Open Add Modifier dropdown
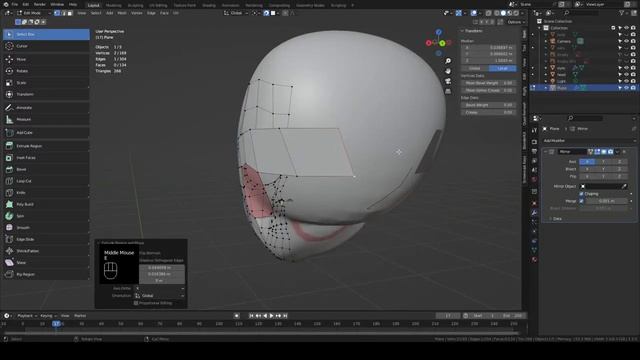Image resolution: width=640 pixels, height=360 pixels. [589, 141]
